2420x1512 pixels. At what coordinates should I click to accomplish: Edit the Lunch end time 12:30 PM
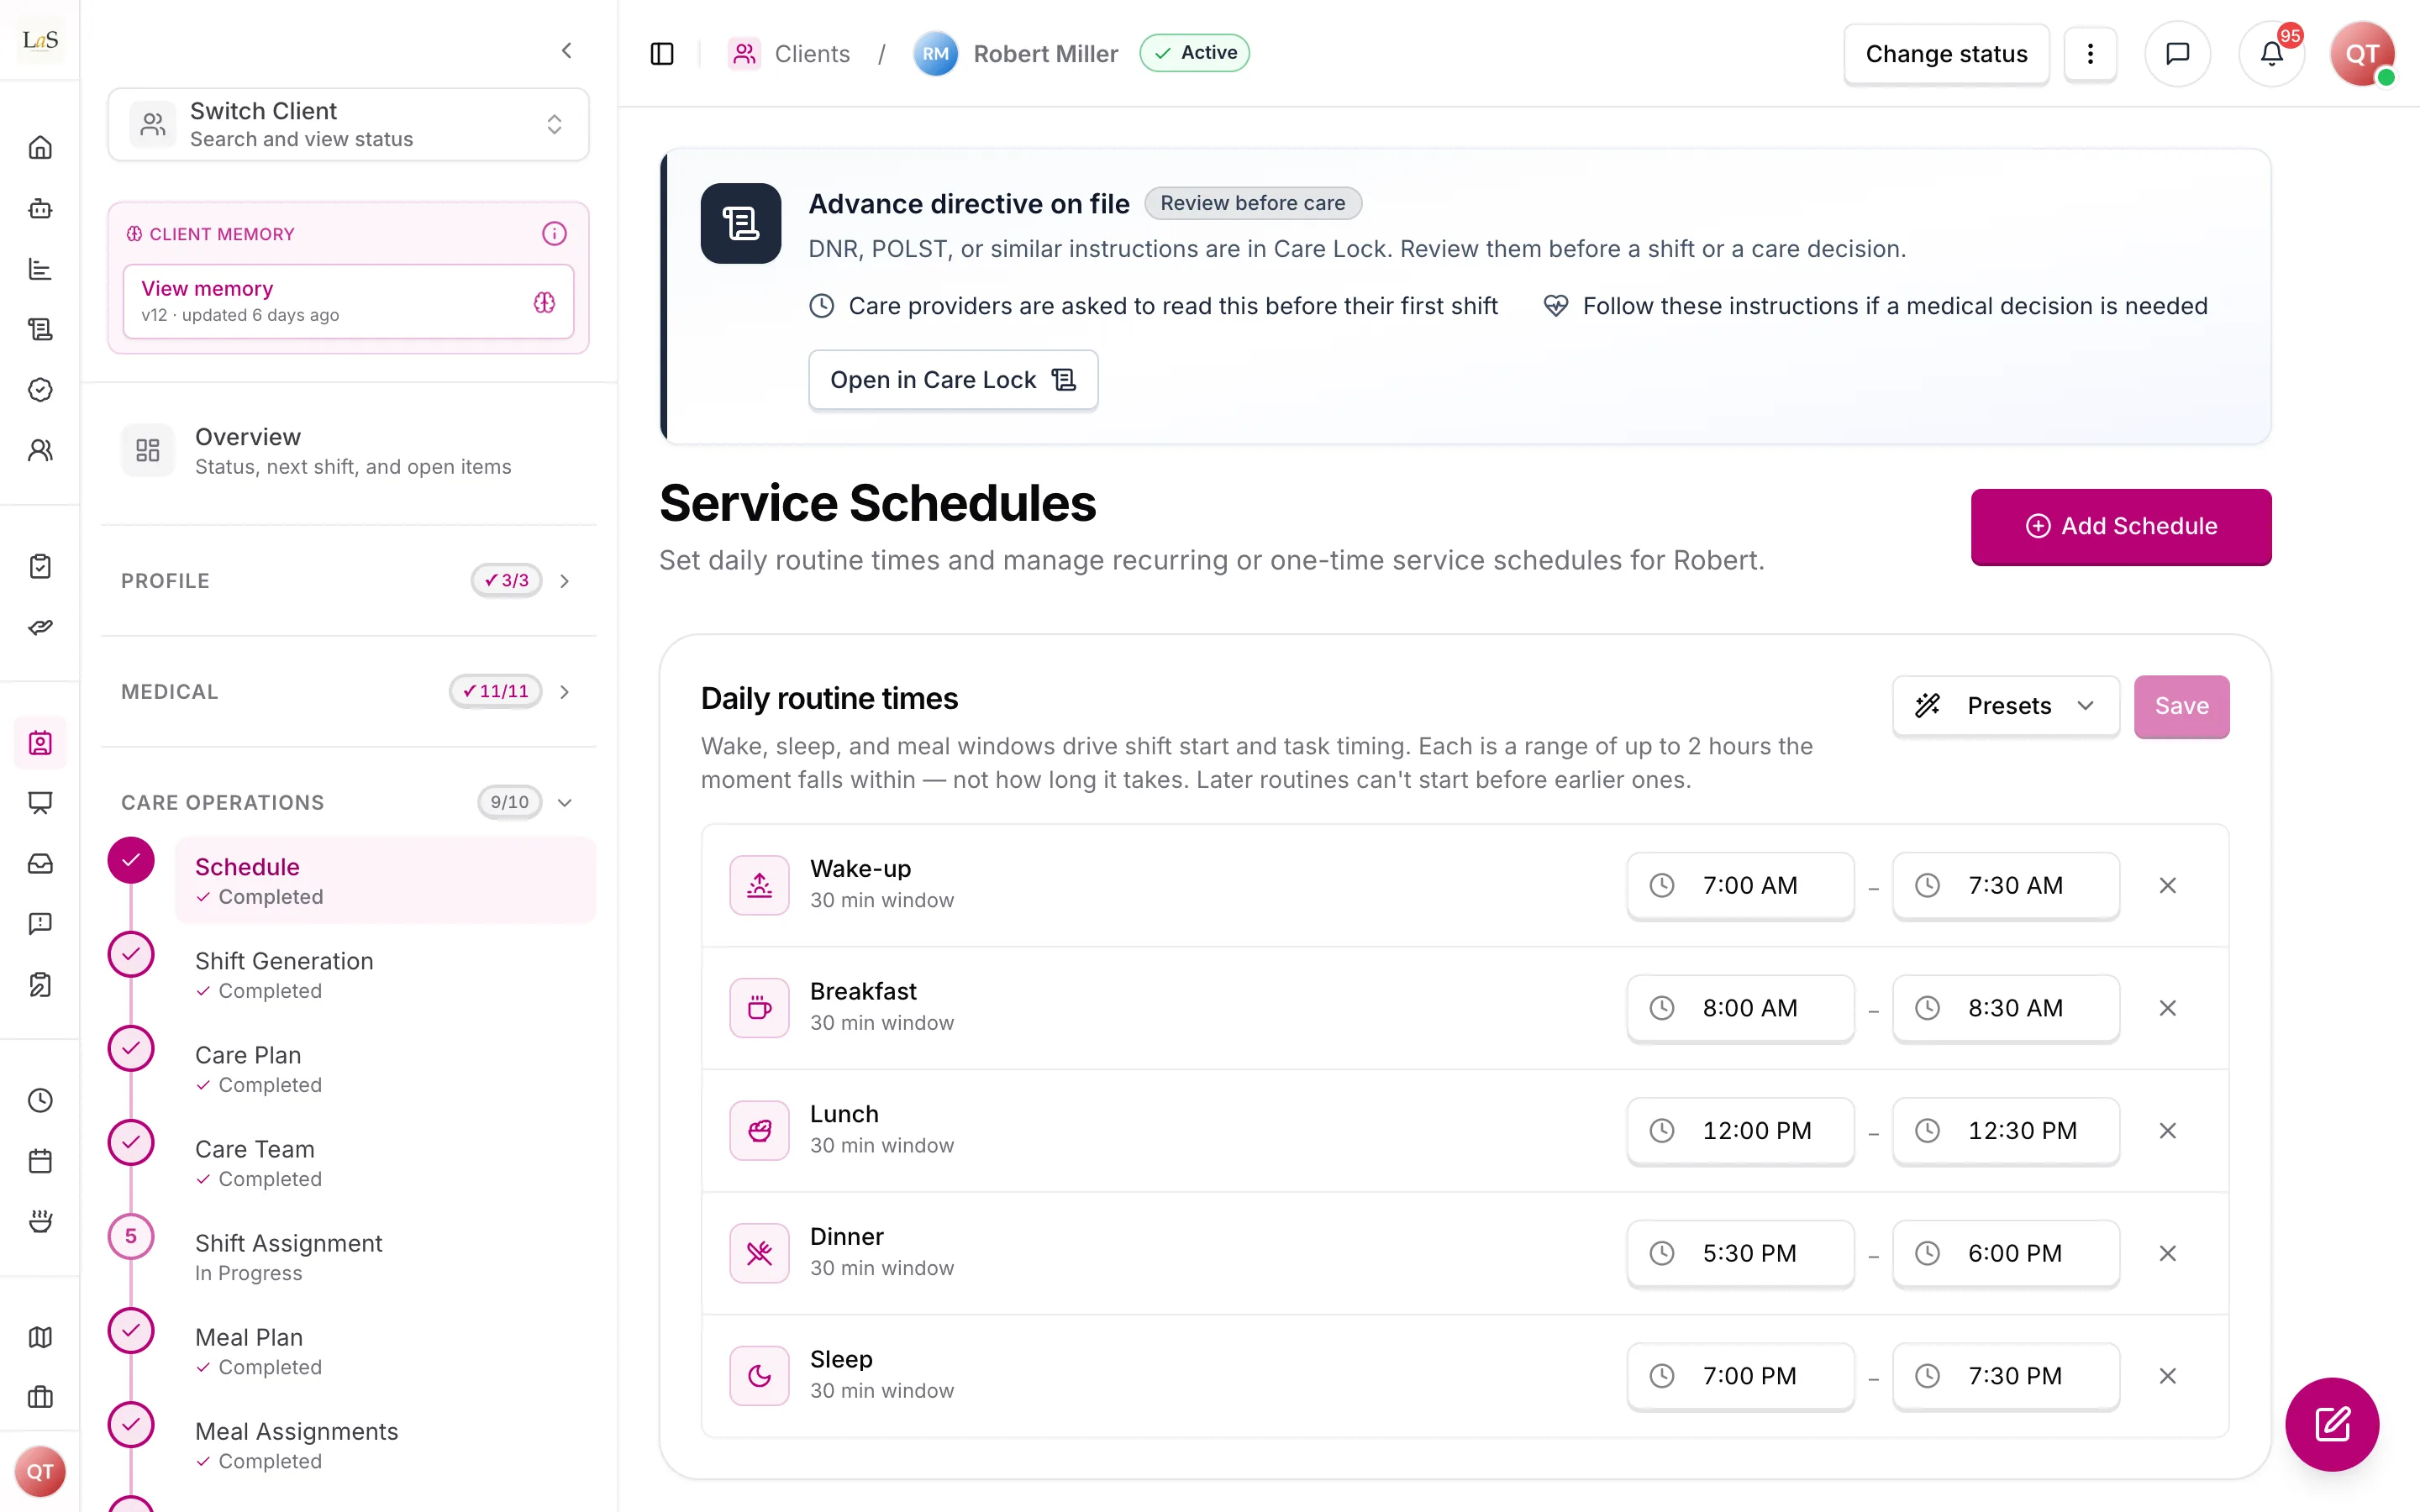2005,1131
